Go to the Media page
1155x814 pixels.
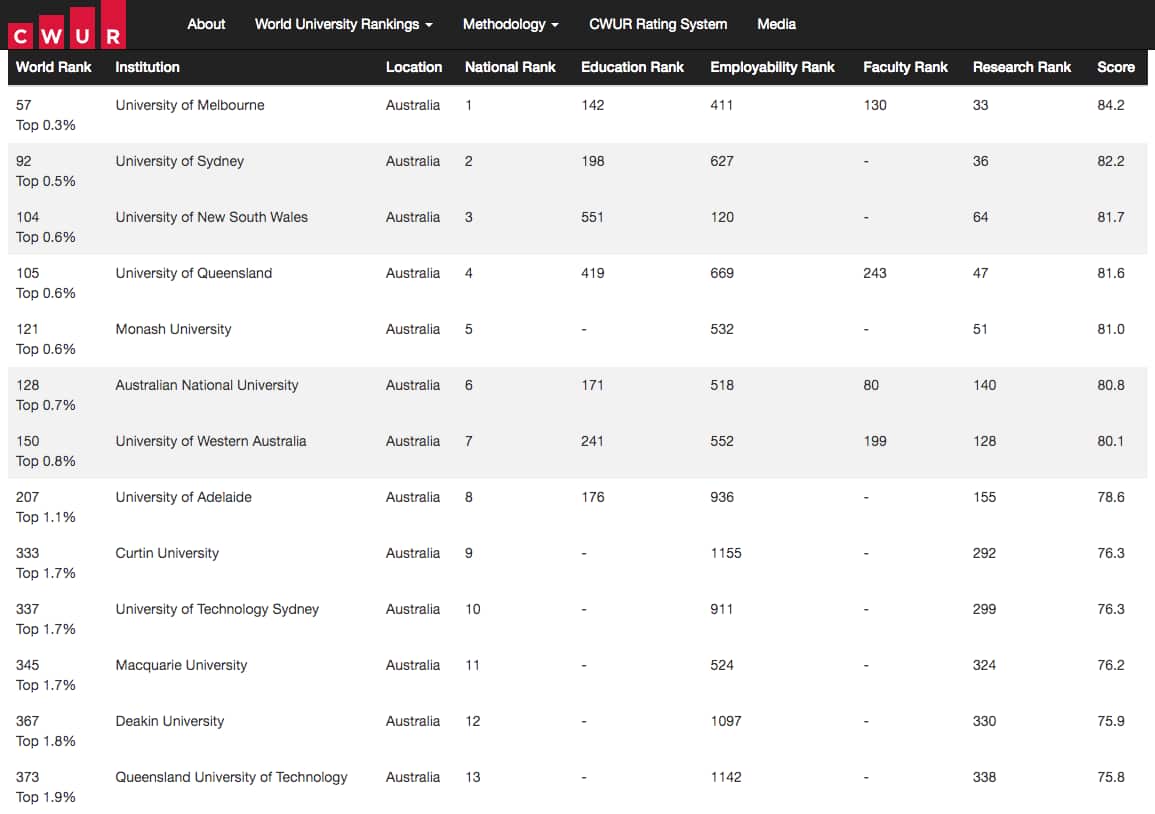[776, 24]
